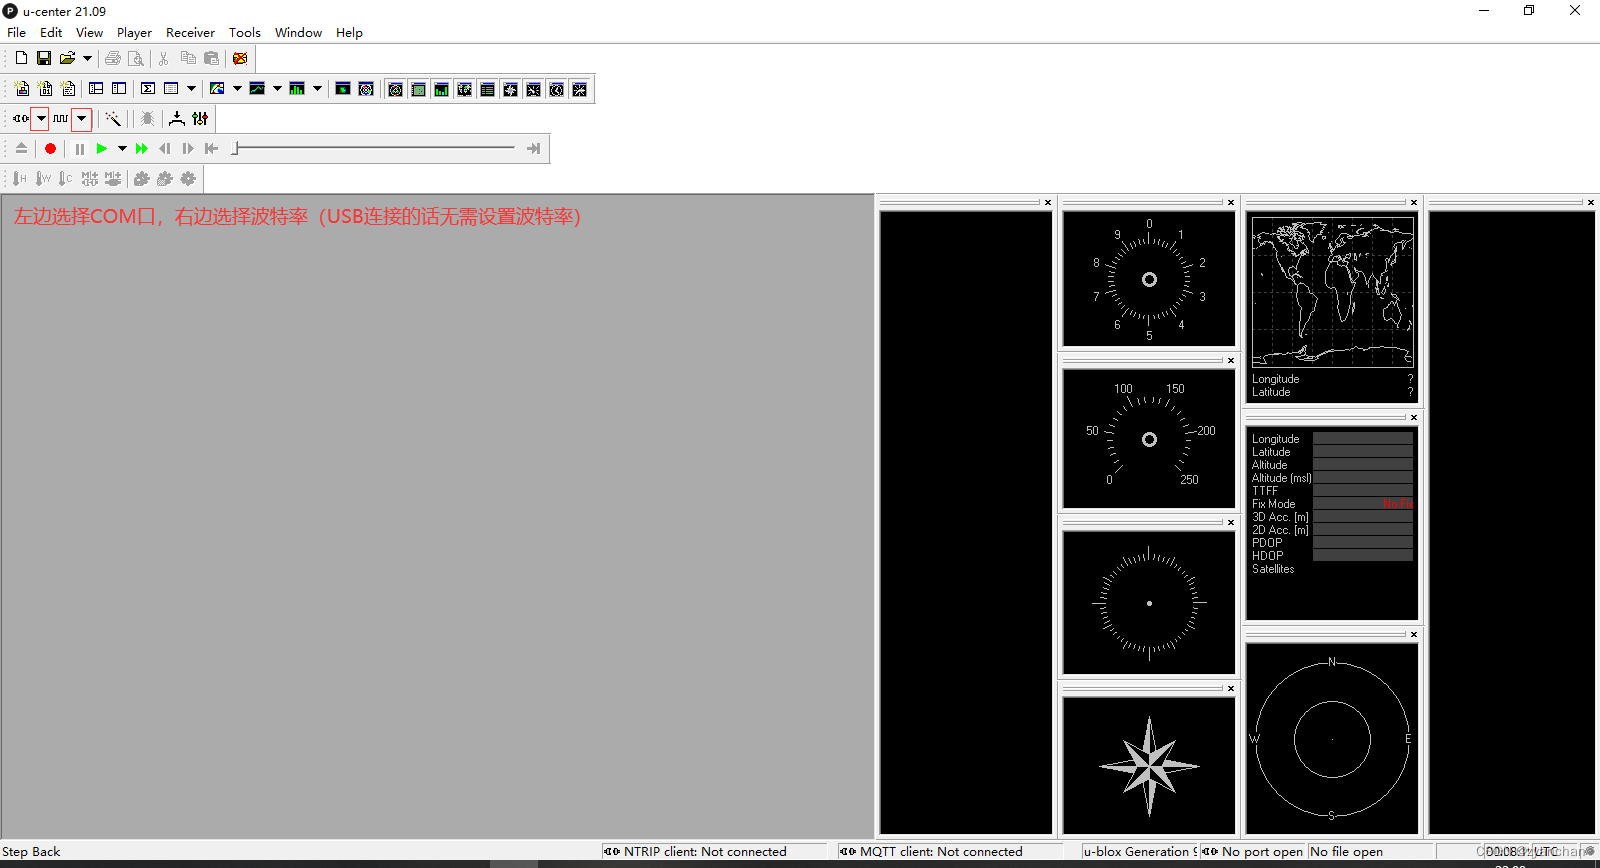Click the connect/disconnect plug icon

click(21, 119)
